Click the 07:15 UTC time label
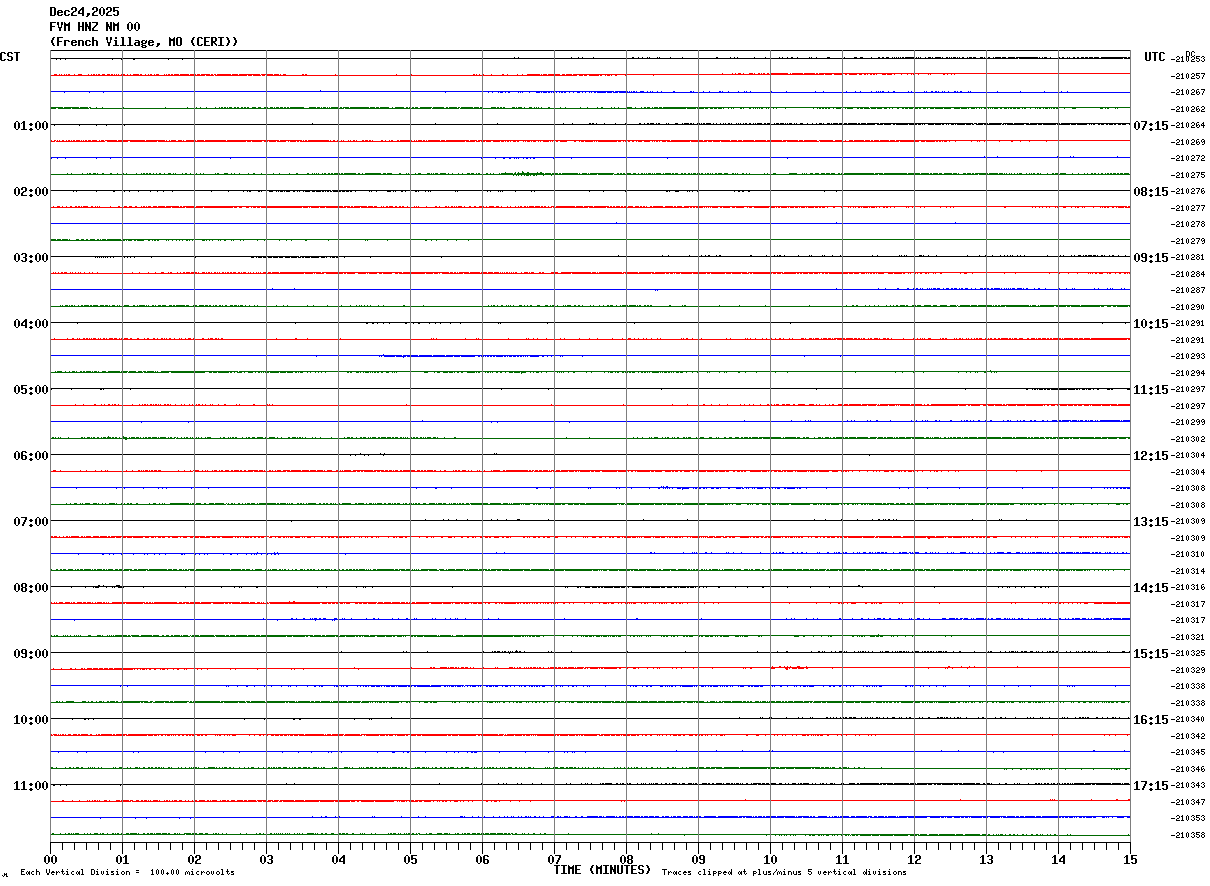 (1150, 125)
